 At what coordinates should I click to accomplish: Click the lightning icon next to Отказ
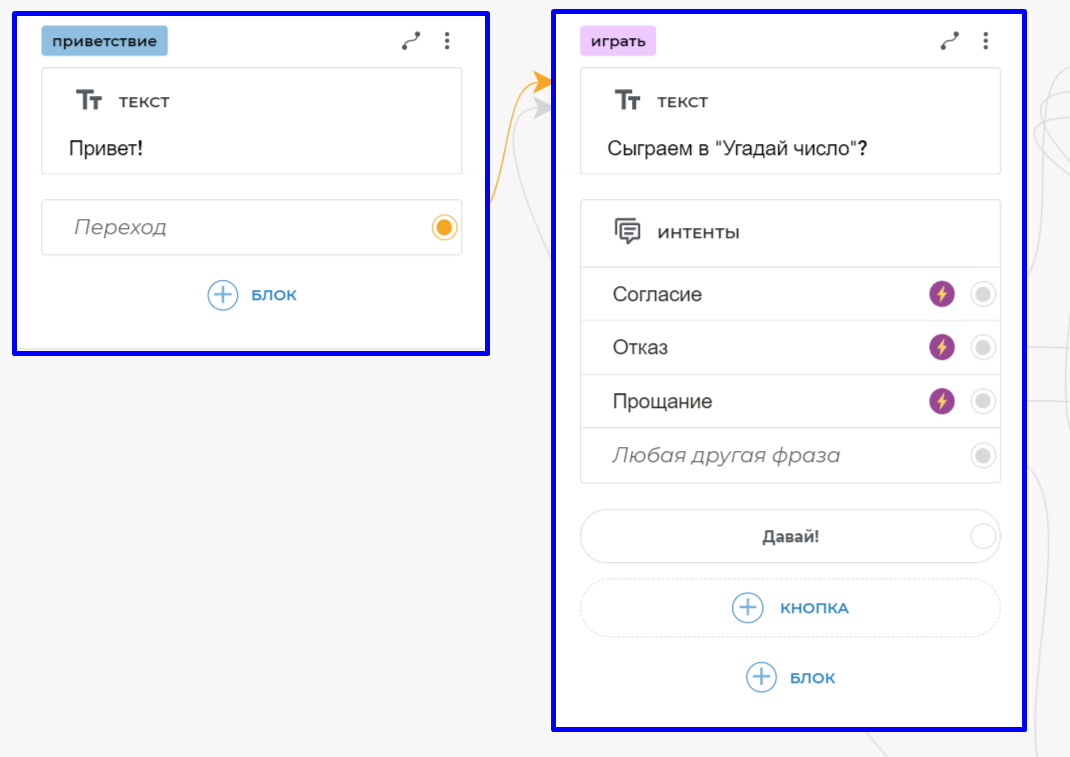pos(942,347)
